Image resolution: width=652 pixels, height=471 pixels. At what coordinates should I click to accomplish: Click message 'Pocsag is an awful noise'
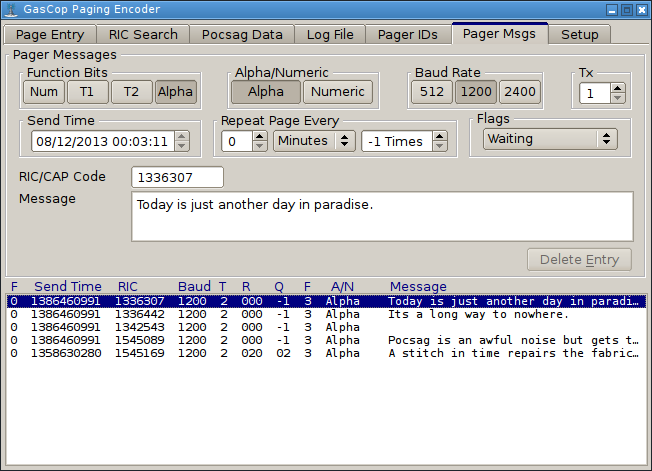coord(472,340)
